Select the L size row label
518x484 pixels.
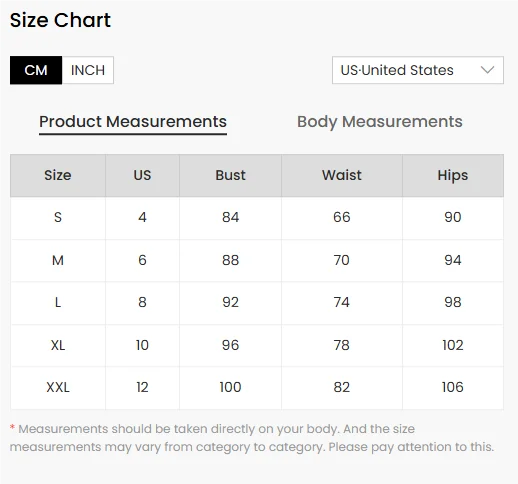pyautogui.click(x=58, y=302)
